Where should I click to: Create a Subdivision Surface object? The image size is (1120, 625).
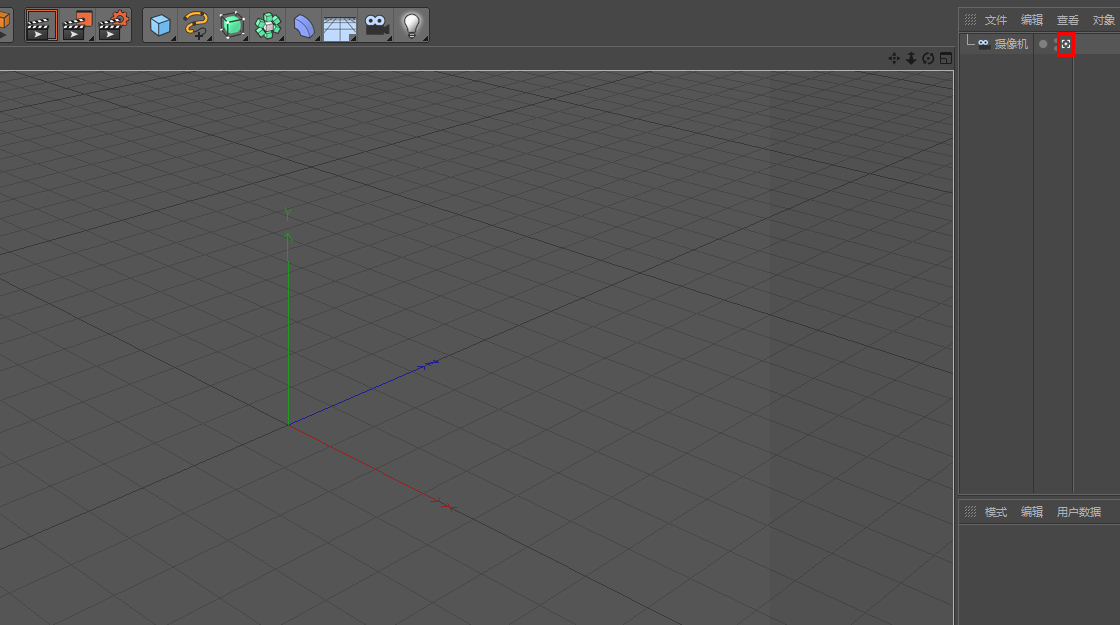pos(230,25)
